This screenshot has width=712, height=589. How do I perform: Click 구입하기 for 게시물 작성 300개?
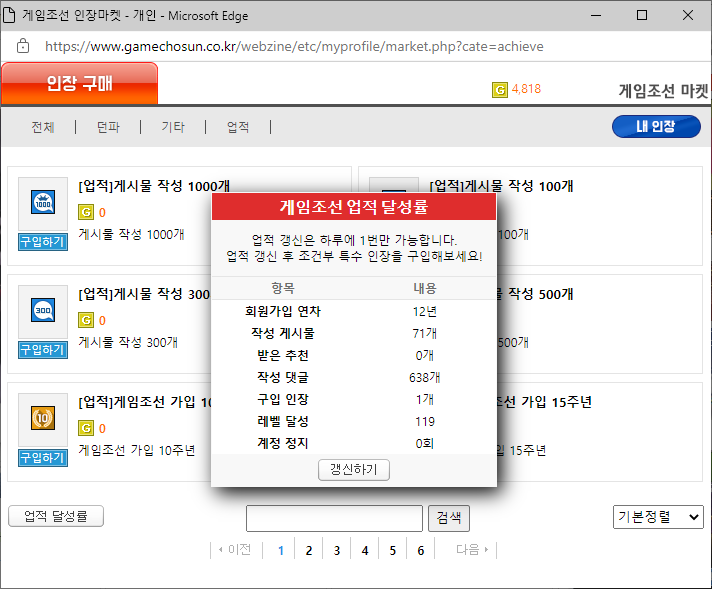[x=43, y=350]
